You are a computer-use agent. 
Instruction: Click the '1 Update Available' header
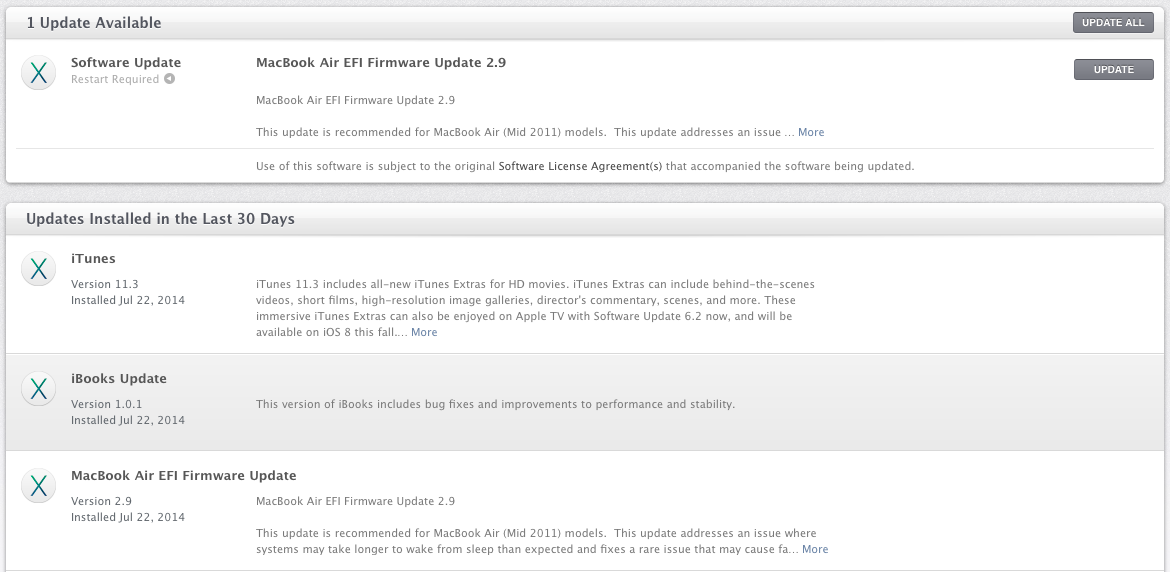[x=94, y=23]
